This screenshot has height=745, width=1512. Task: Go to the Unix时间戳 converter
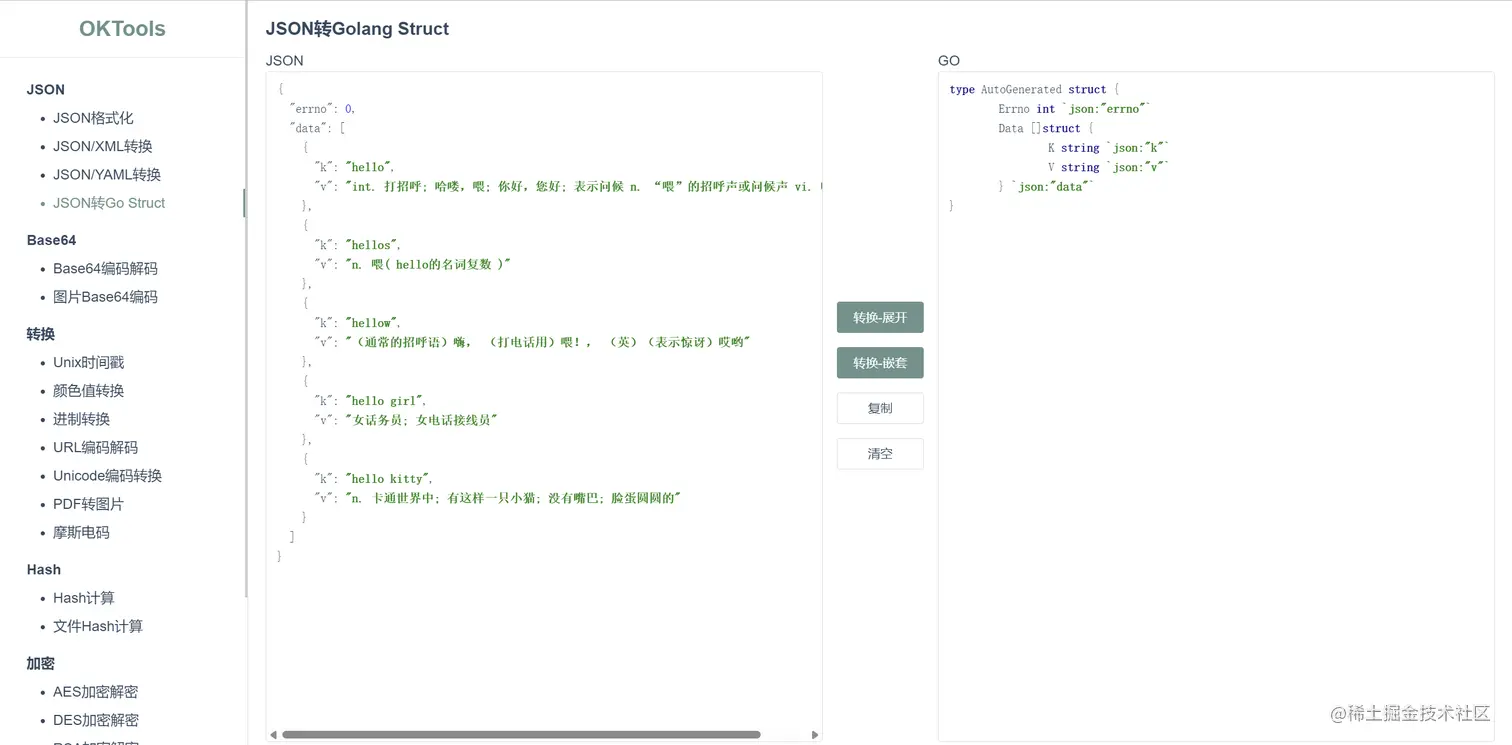click(x=89, y=362)
